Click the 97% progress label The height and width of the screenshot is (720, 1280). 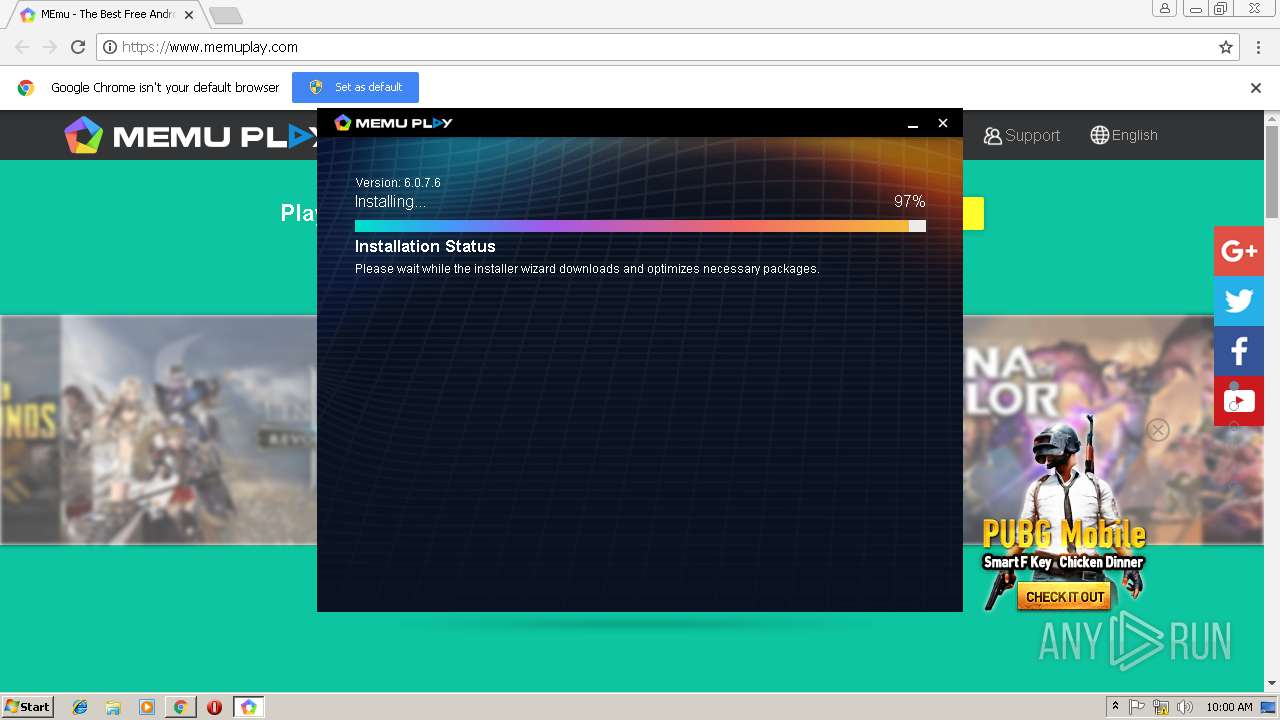909,201
